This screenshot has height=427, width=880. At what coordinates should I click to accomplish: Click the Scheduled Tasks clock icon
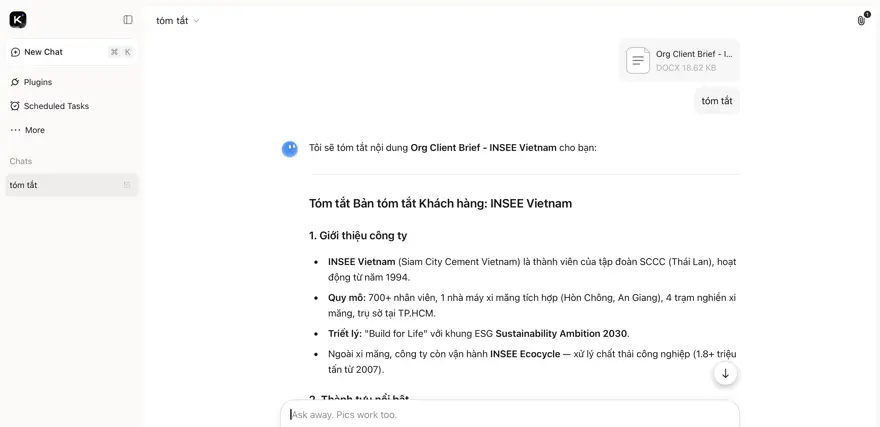[15, 106]
